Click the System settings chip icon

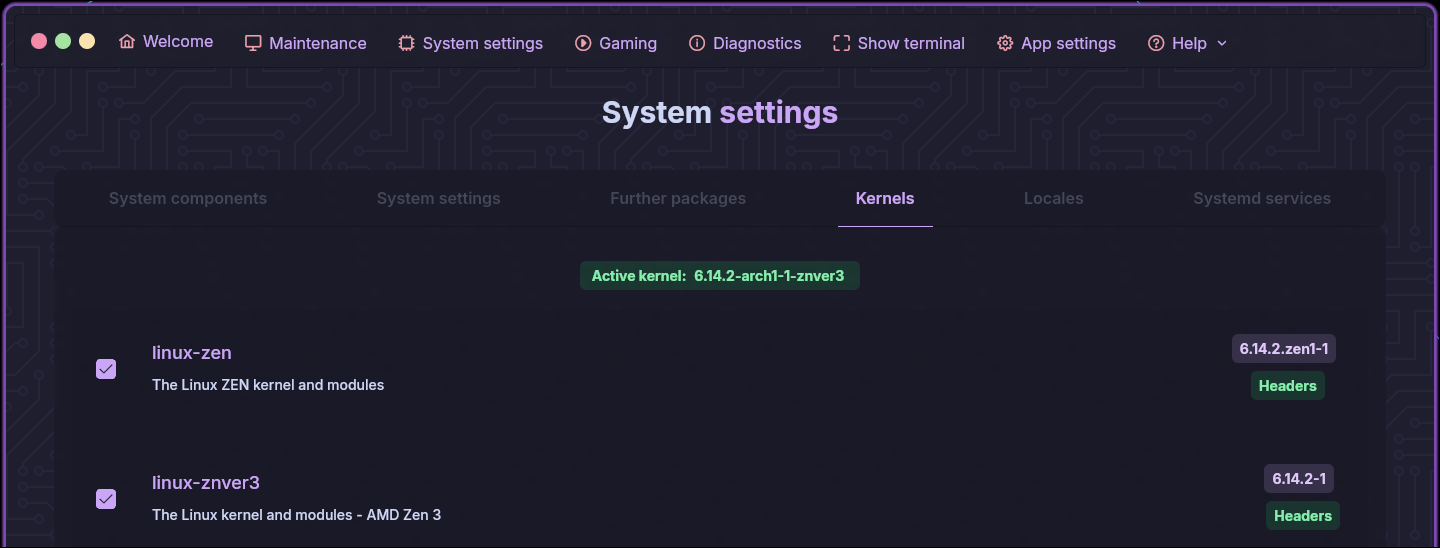click(x=406, y=43)
